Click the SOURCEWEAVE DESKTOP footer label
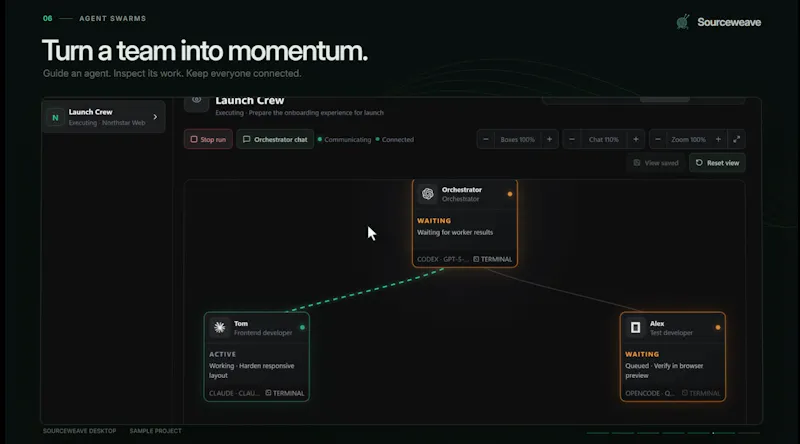Screen dimensions: 800x444 (x=80, y=431)
